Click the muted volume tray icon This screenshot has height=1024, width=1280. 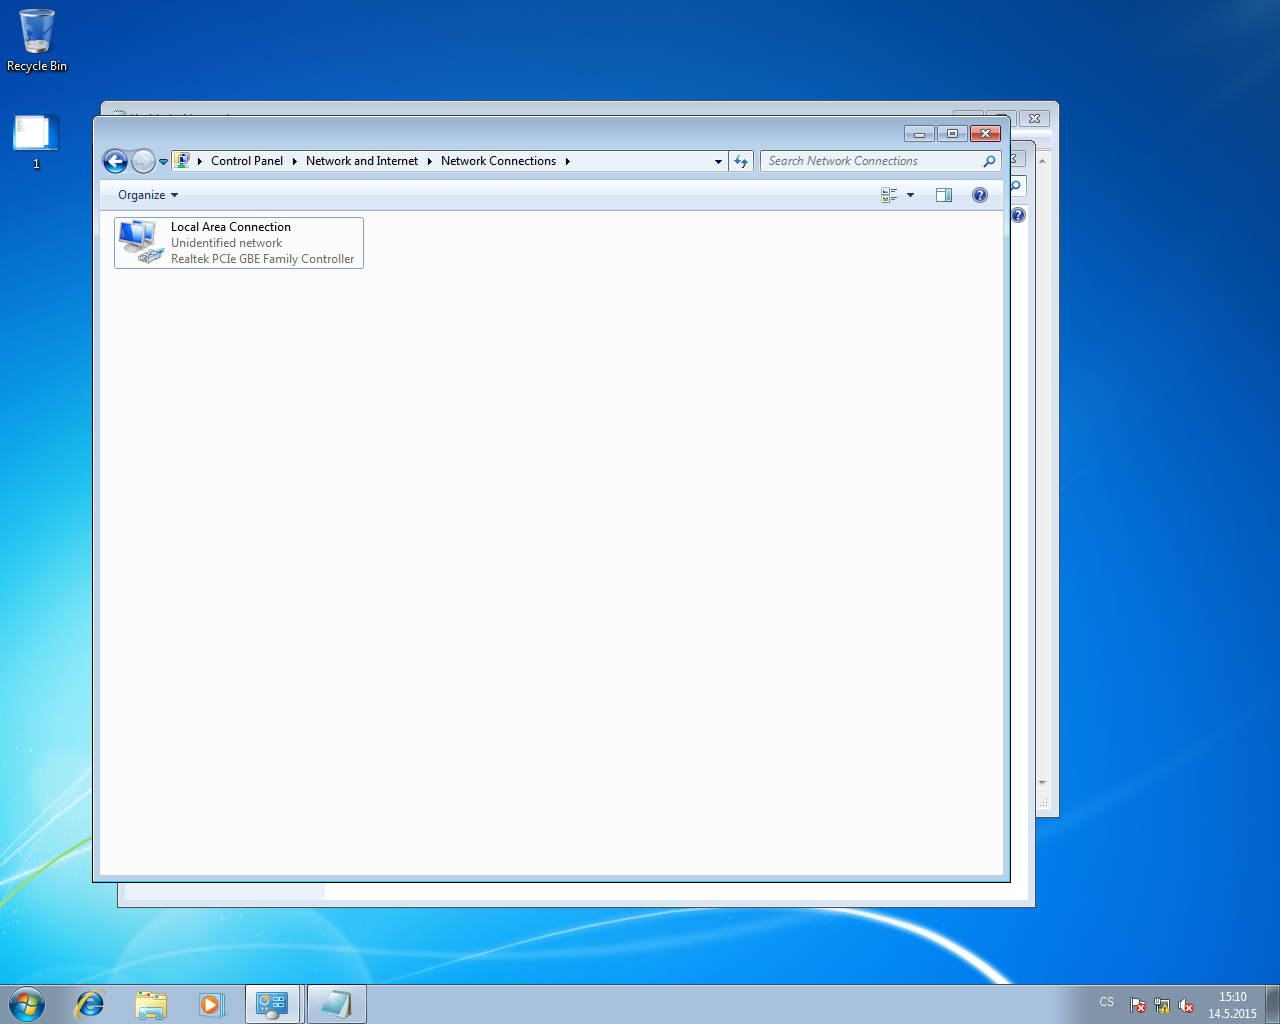1186,1005
